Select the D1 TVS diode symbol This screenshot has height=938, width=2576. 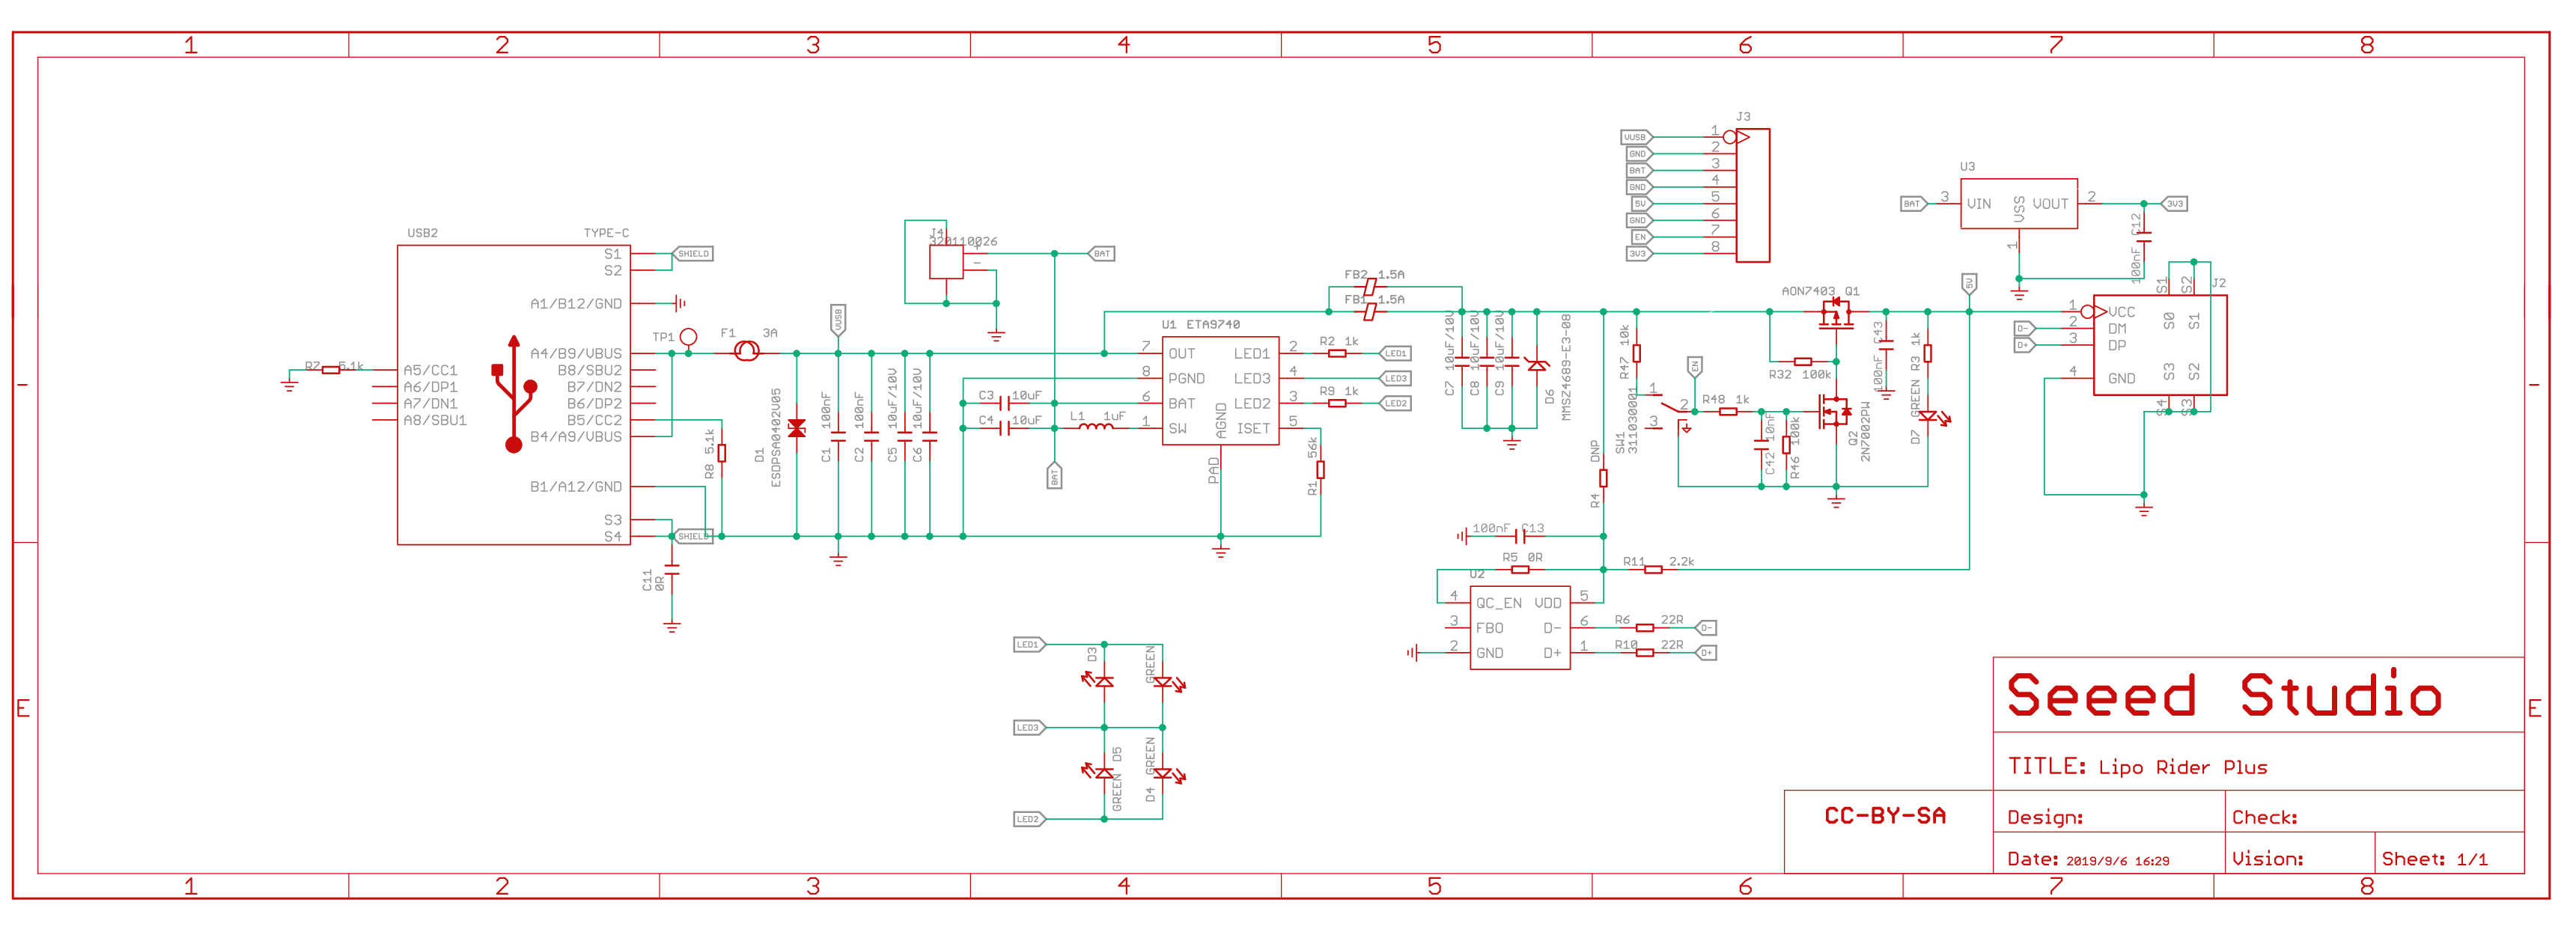(x=796, y=428)
